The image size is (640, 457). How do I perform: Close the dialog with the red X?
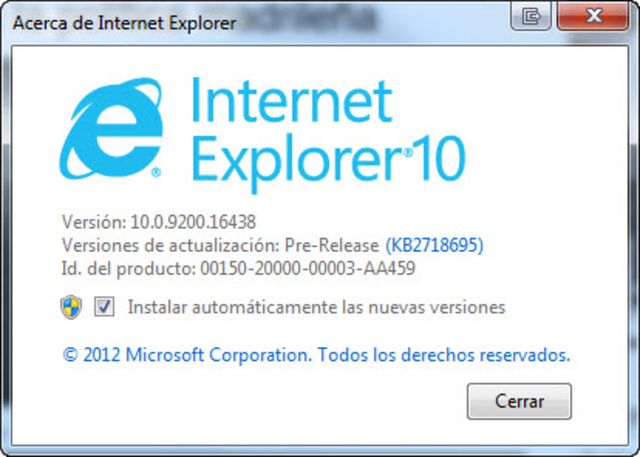[x=593, y=16]
